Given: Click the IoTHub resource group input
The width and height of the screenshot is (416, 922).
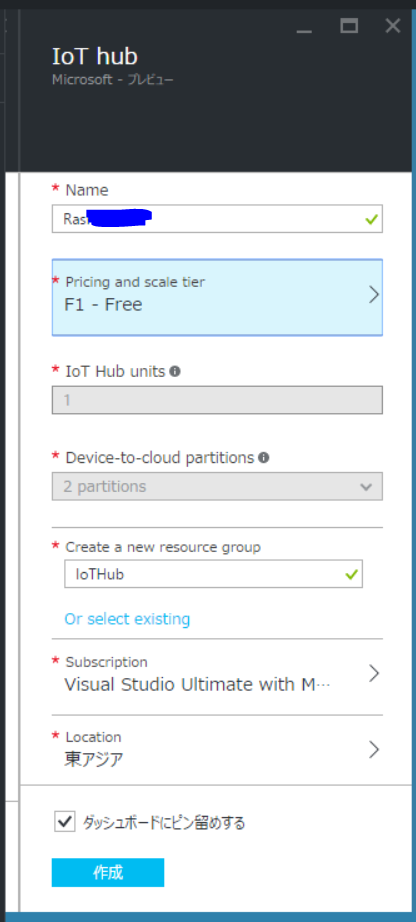Looking at the screenshot, I should [x=213, y=574].
